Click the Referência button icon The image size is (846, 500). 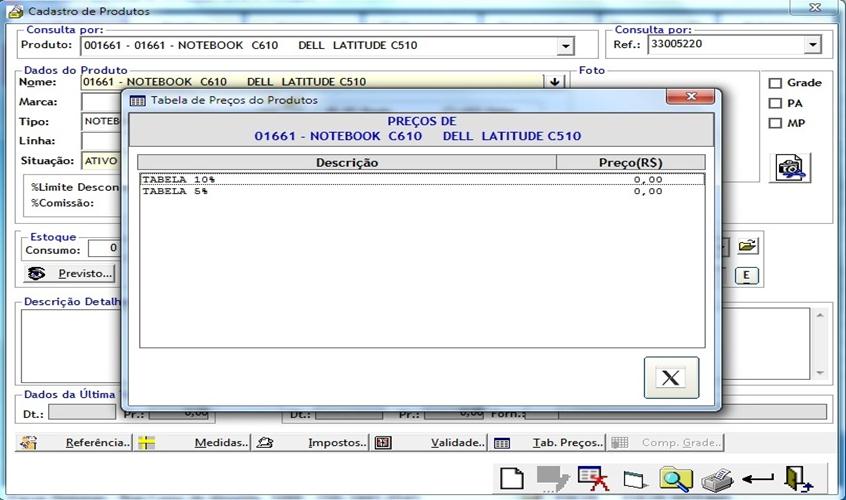28,443
